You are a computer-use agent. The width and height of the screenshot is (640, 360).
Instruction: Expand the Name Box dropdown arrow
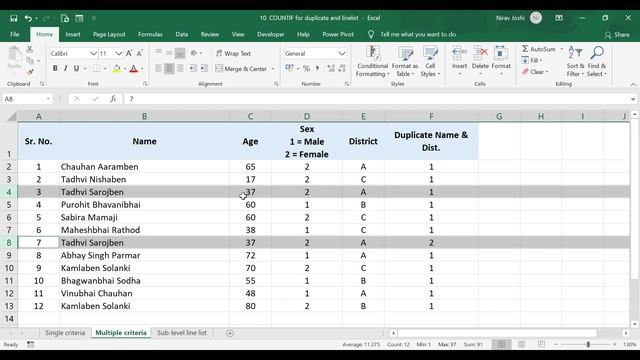tap(48, 99)
